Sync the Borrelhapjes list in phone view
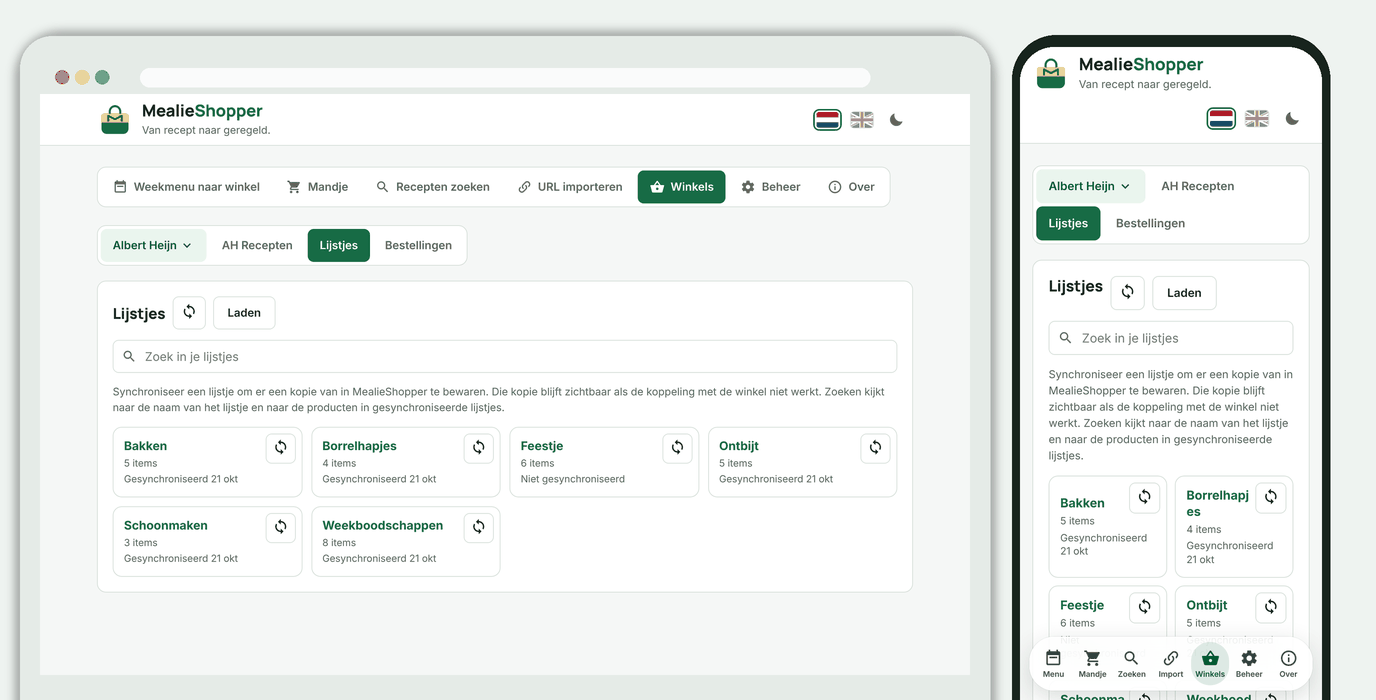This screenshot has height=700, width=1376. tap(1271, 497)
